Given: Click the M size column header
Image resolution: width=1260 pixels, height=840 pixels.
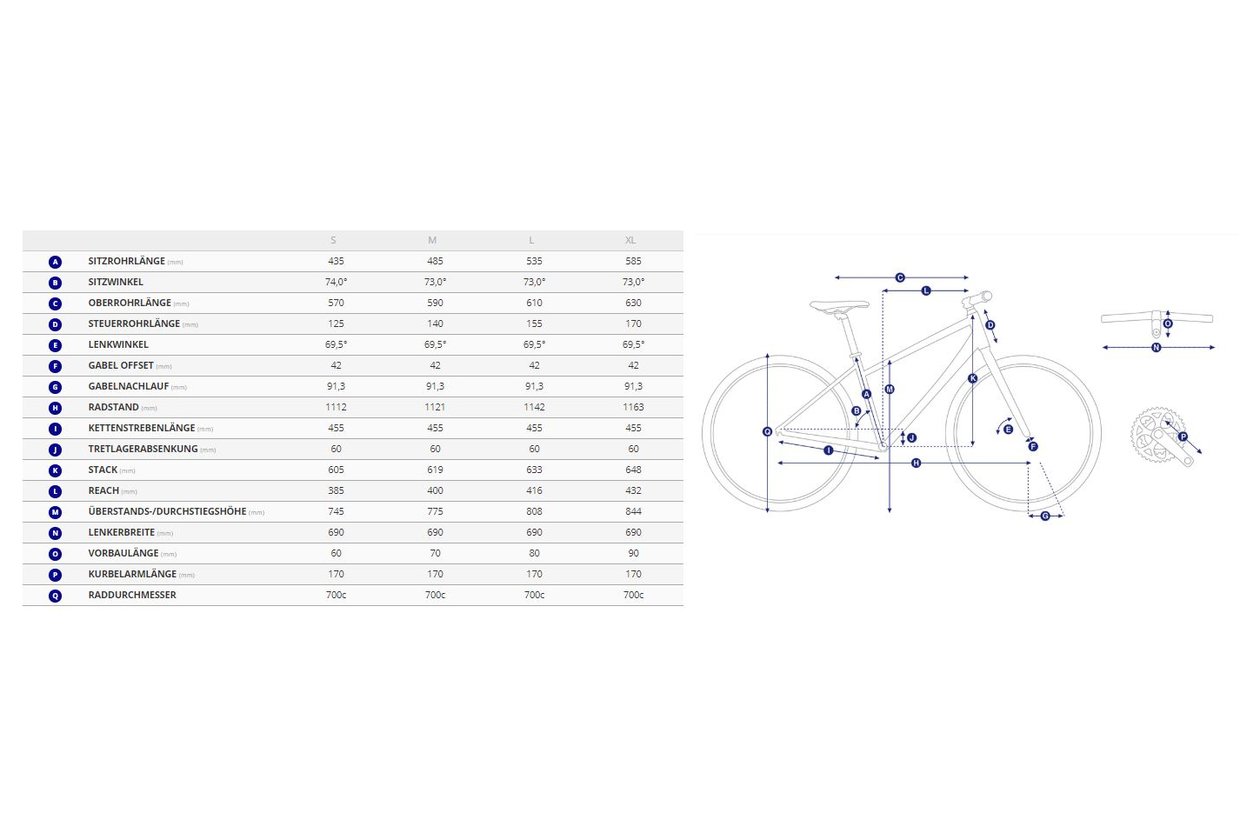Looking at the screenshot, I should point(433,241).
